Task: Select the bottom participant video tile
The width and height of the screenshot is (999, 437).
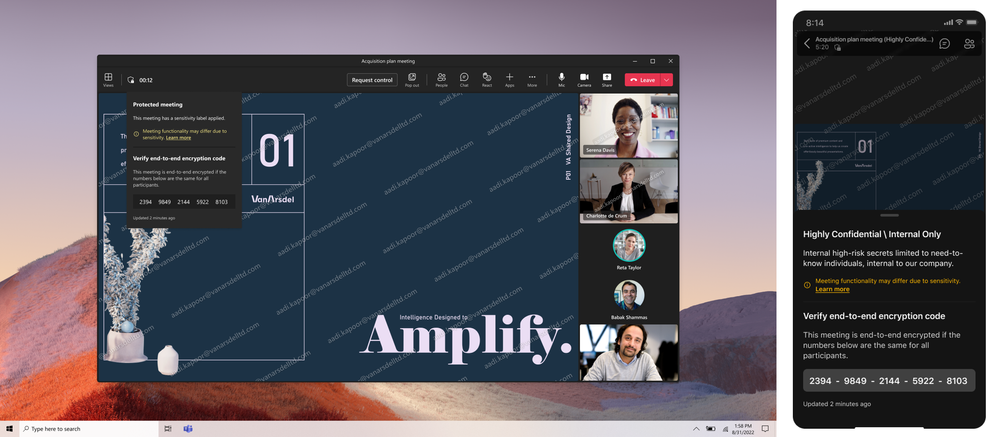Action: pos(628,352)
